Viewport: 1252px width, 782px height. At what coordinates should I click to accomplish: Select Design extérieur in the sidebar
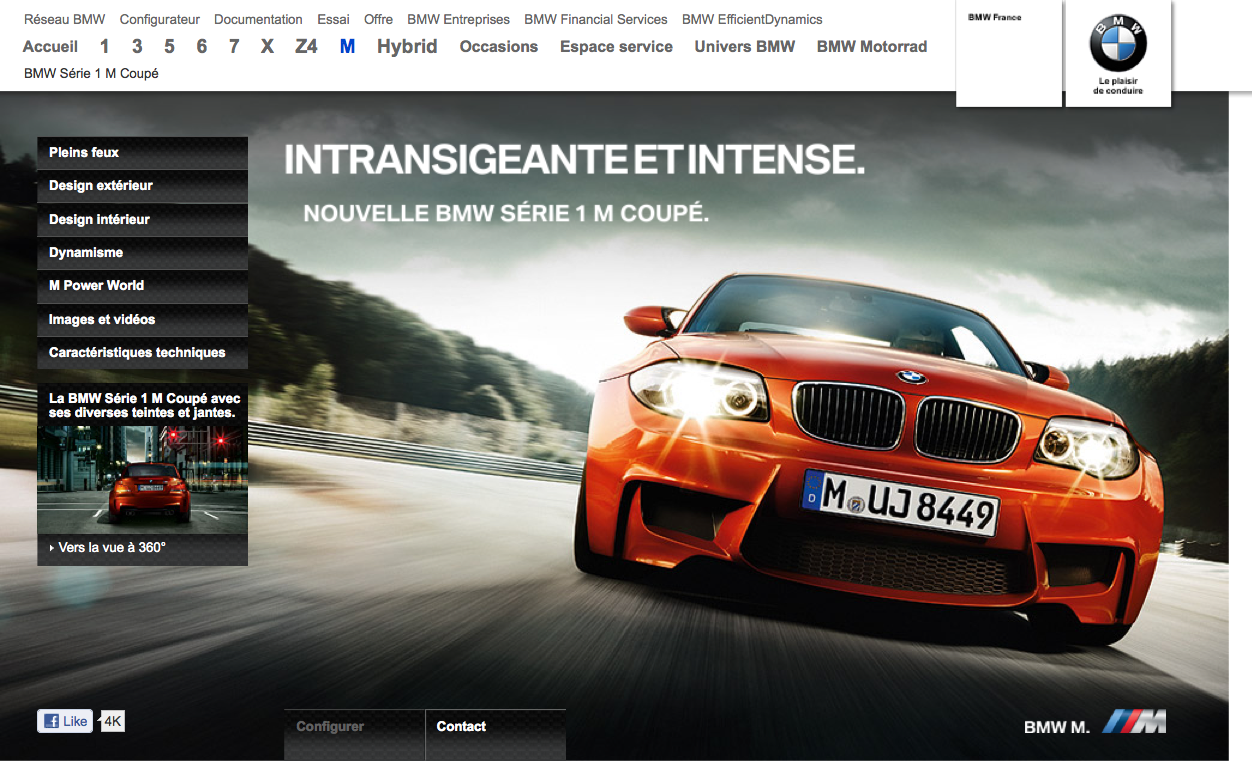tap(101, 186)
